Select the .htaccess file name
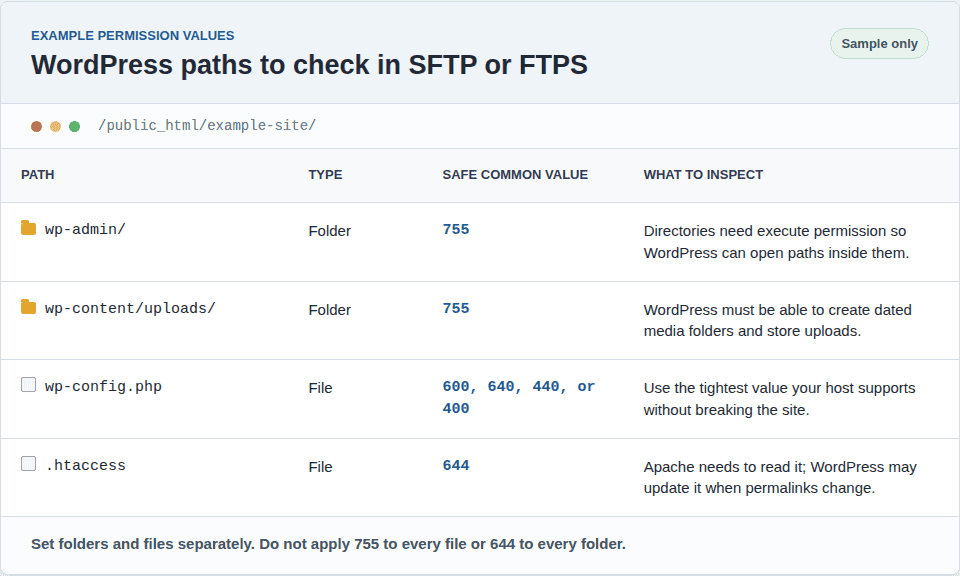This screenshot has width=960, height=576. pos(85,465)
